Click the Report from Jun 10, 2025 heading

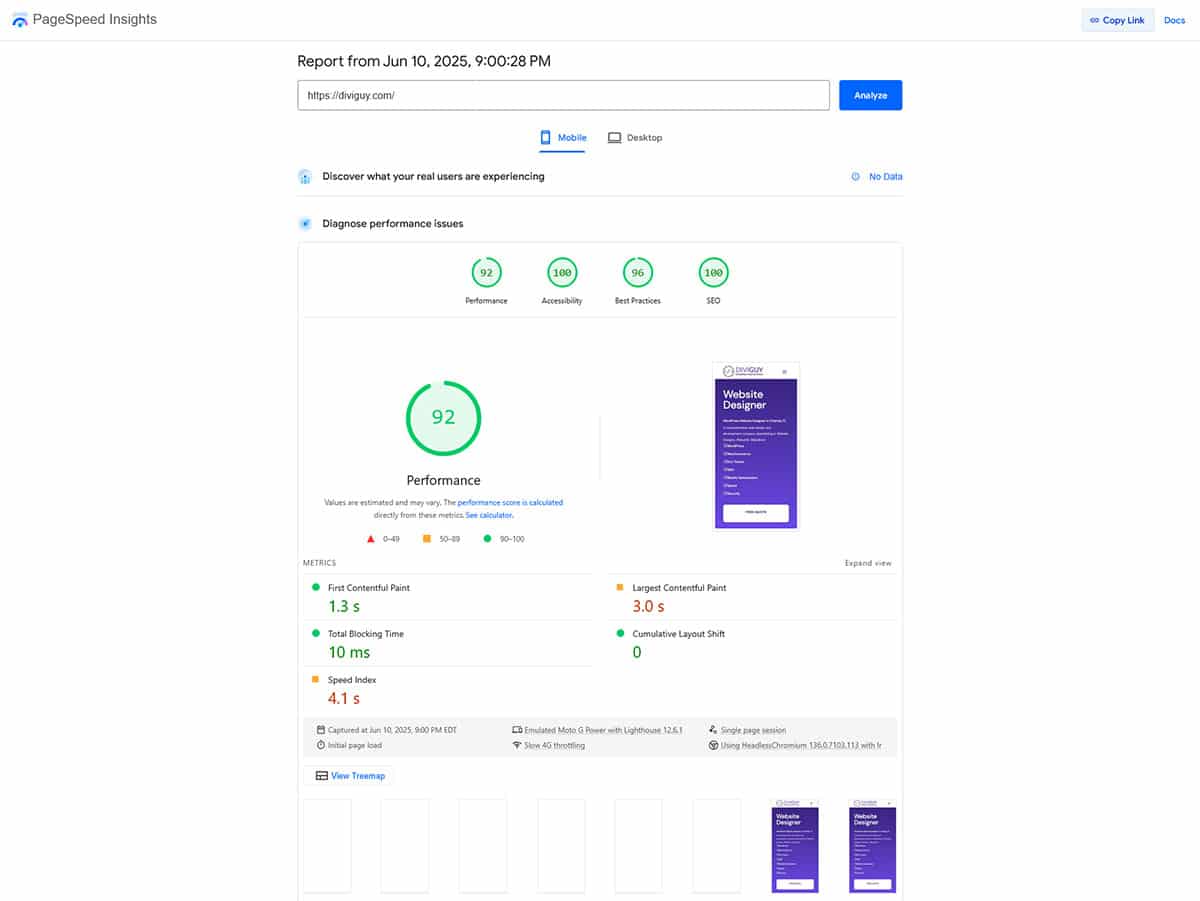pyautogui.click(x=424, y=61)
